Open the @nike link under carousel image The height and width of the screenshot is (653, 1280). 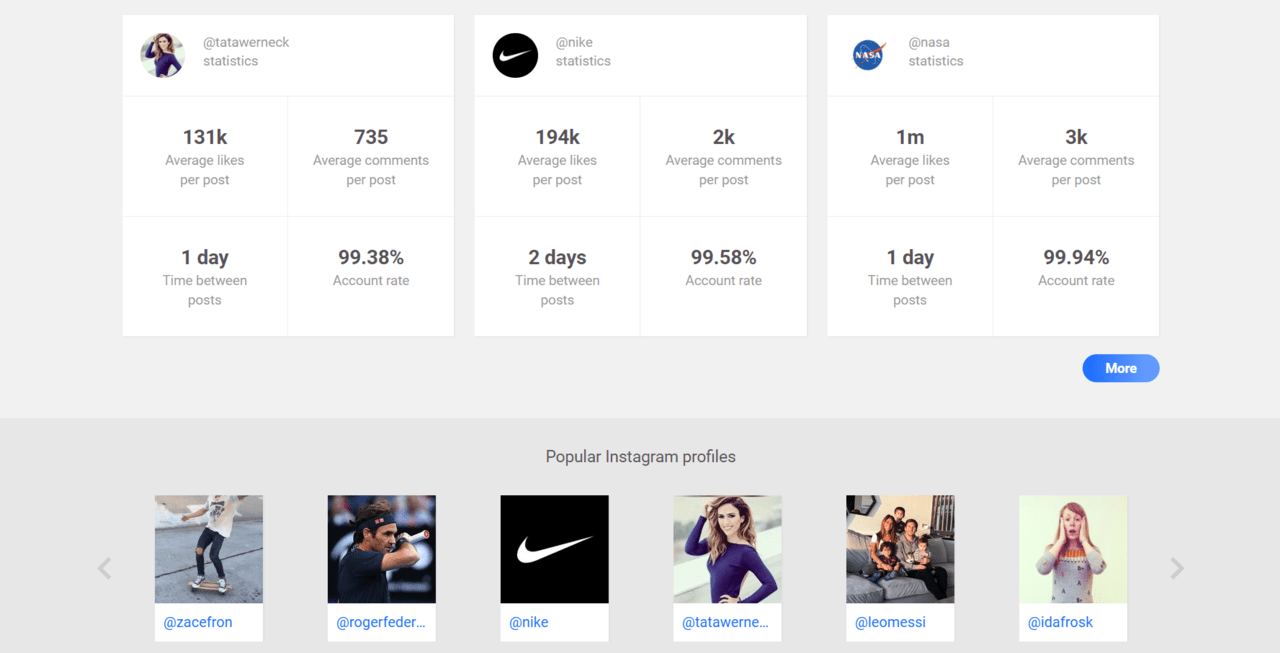click(x=529, y=622)
